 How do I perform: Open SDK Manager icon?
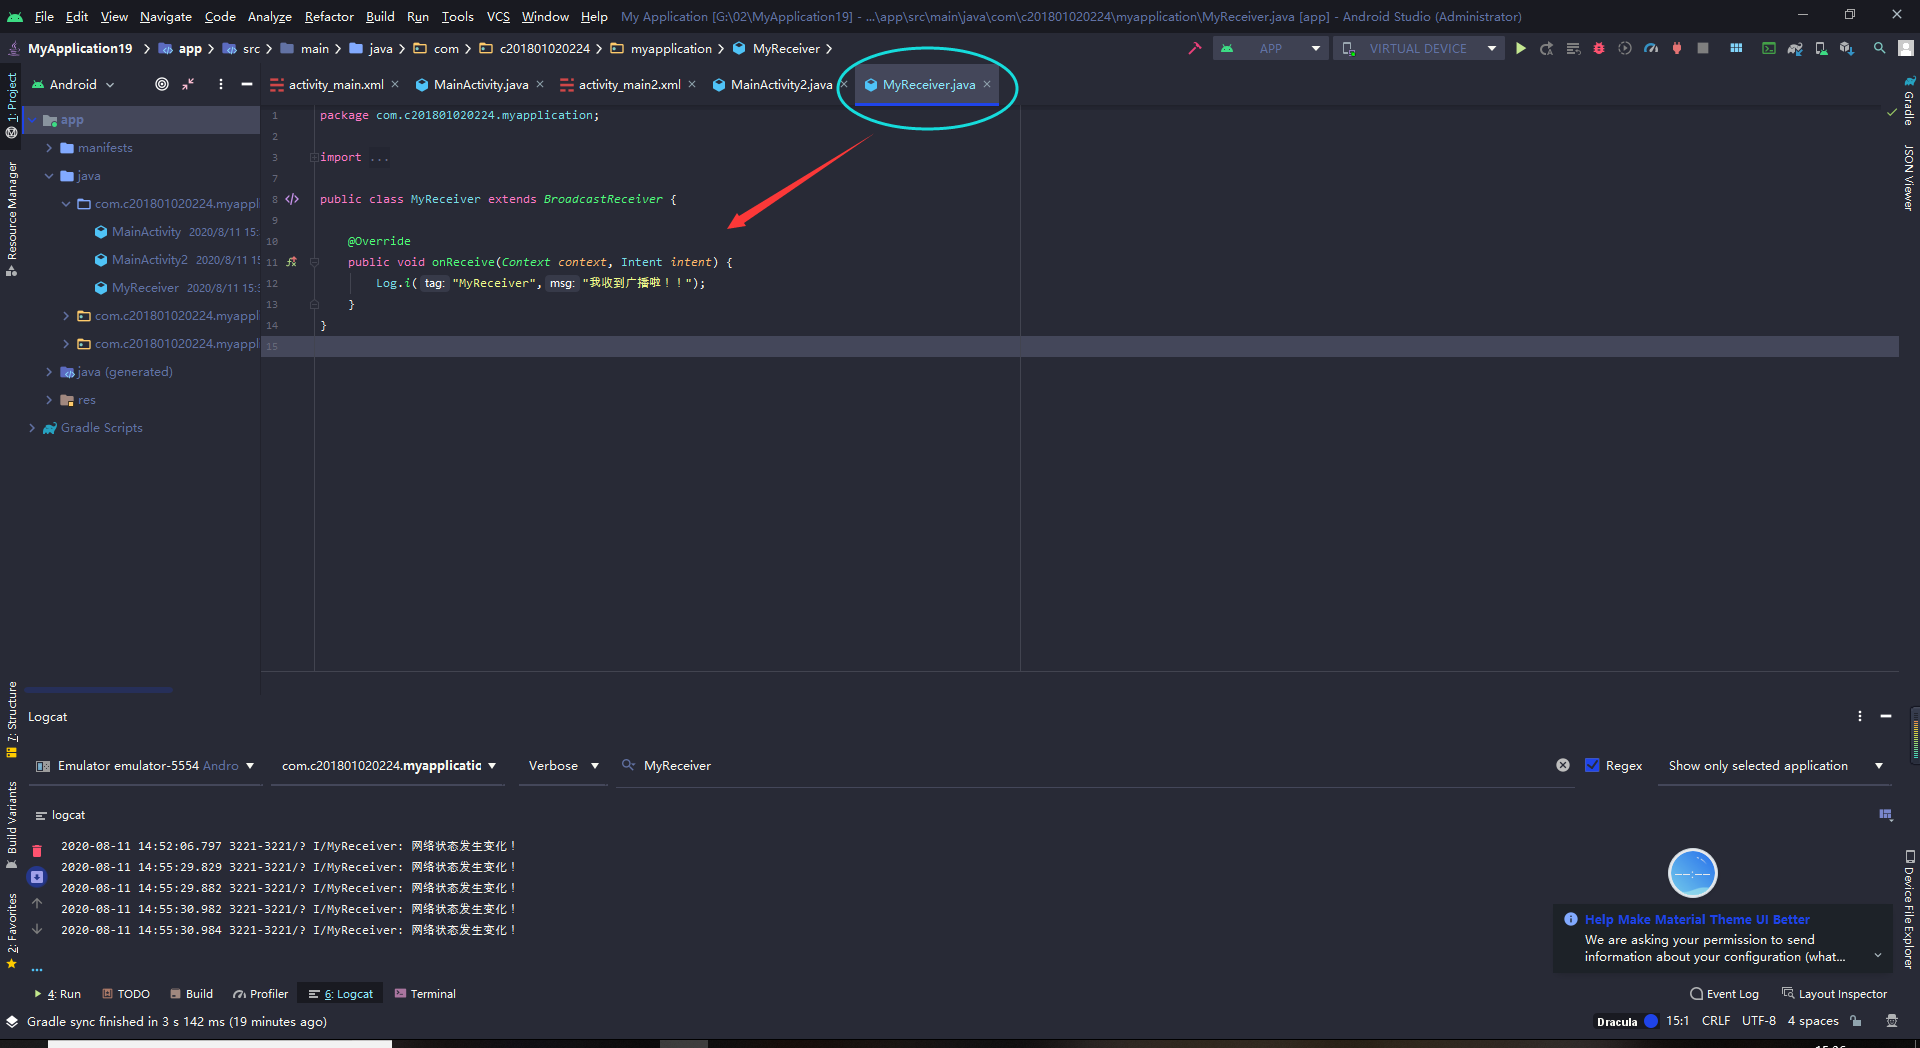pyautogui.click(x=1847, y=48)
